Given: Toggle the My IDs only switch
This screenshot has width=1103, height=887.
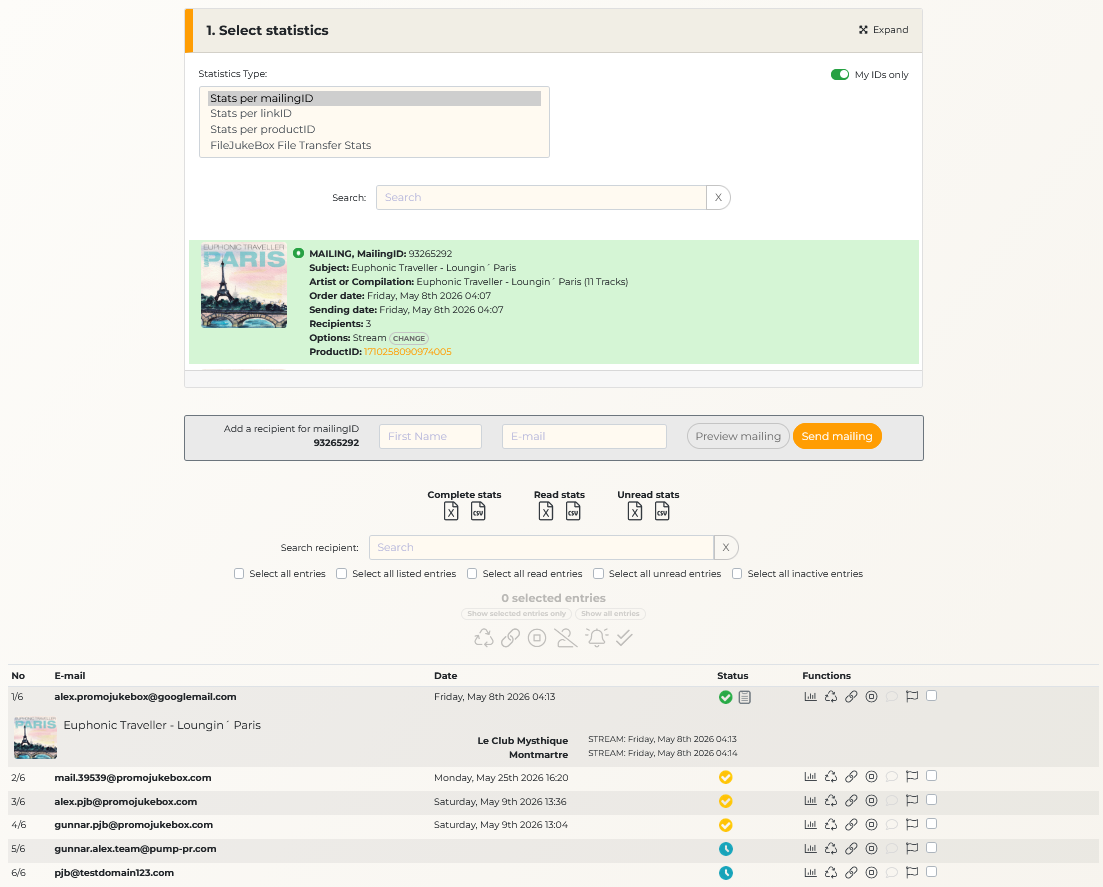Looking at the screenshot, I should [840, 75].
